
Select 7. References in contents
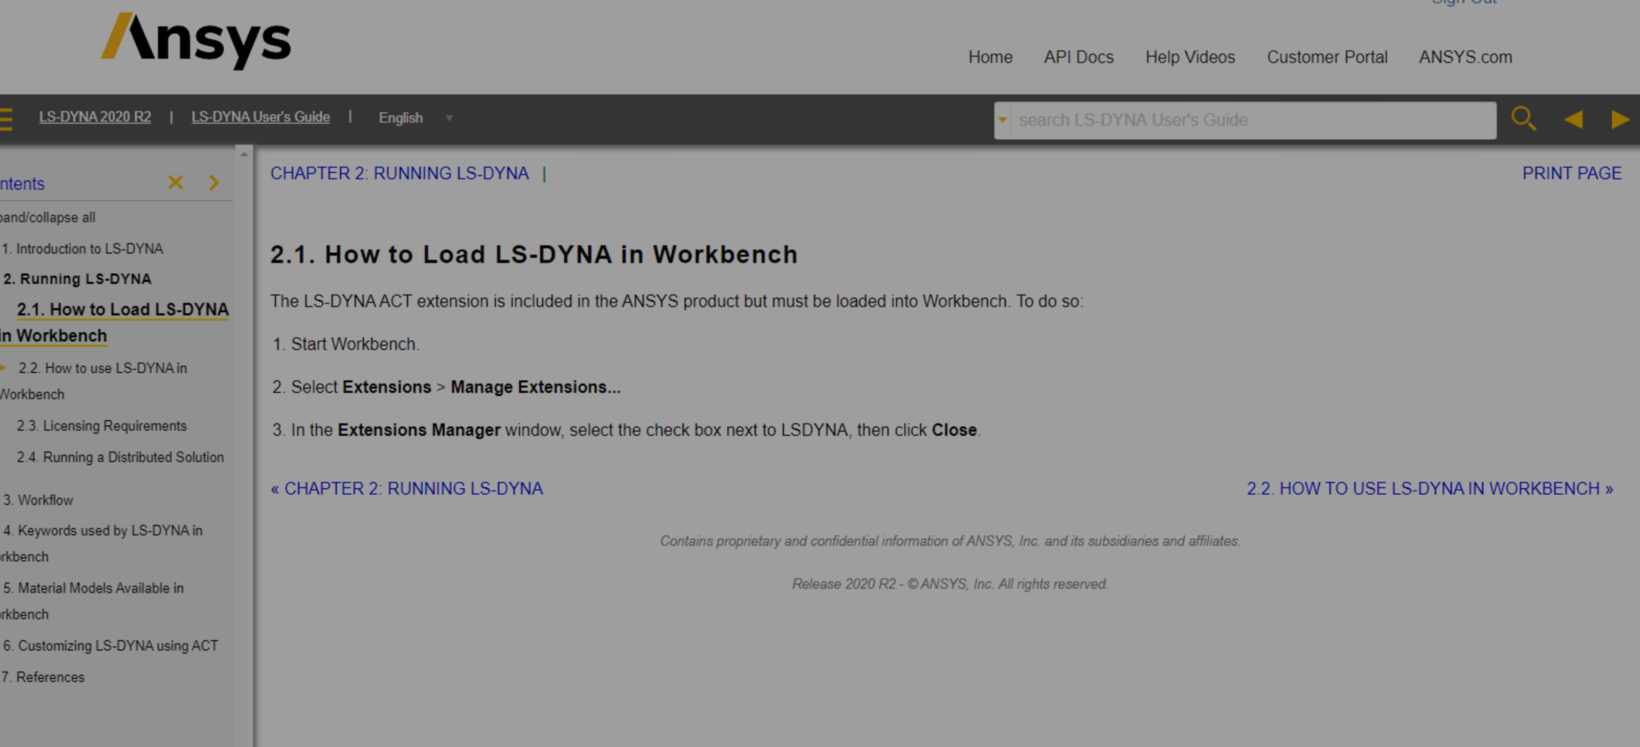(43, 677)
